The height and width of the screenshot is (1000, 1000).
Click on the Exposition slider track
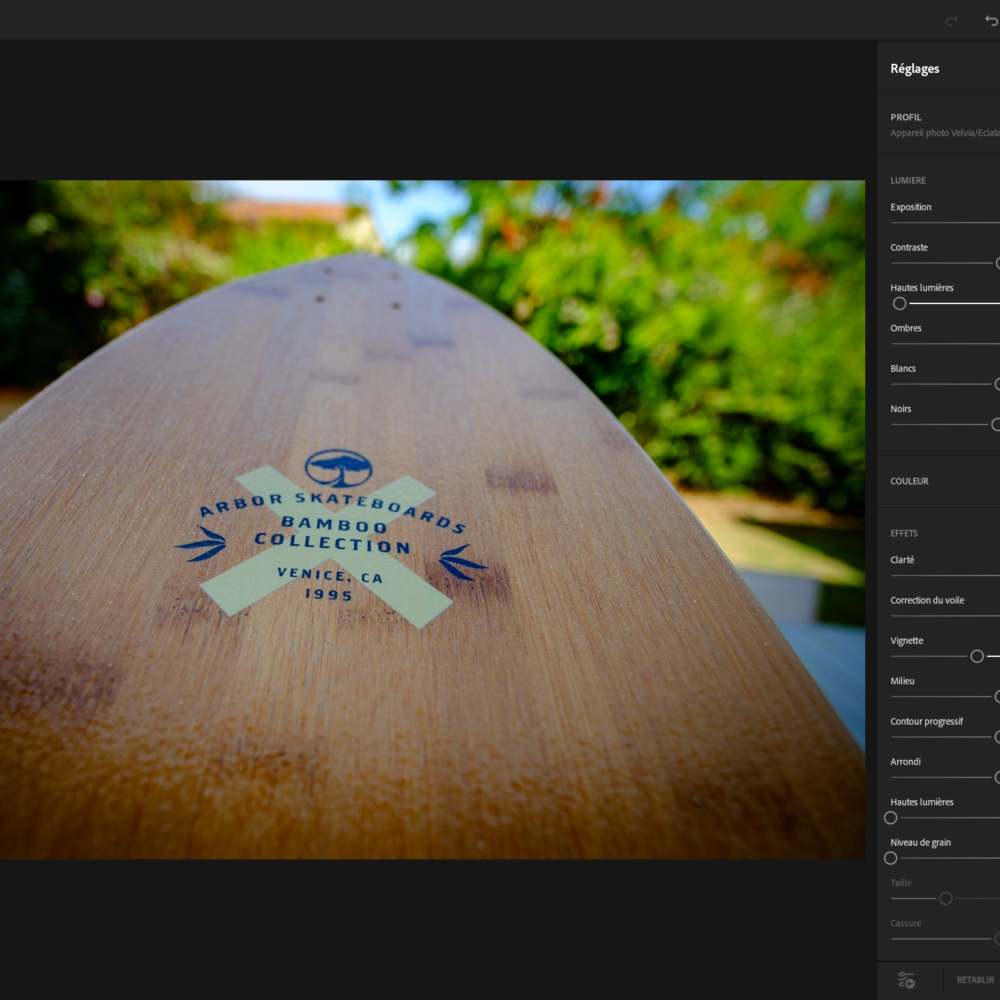[x=945, y=223]
